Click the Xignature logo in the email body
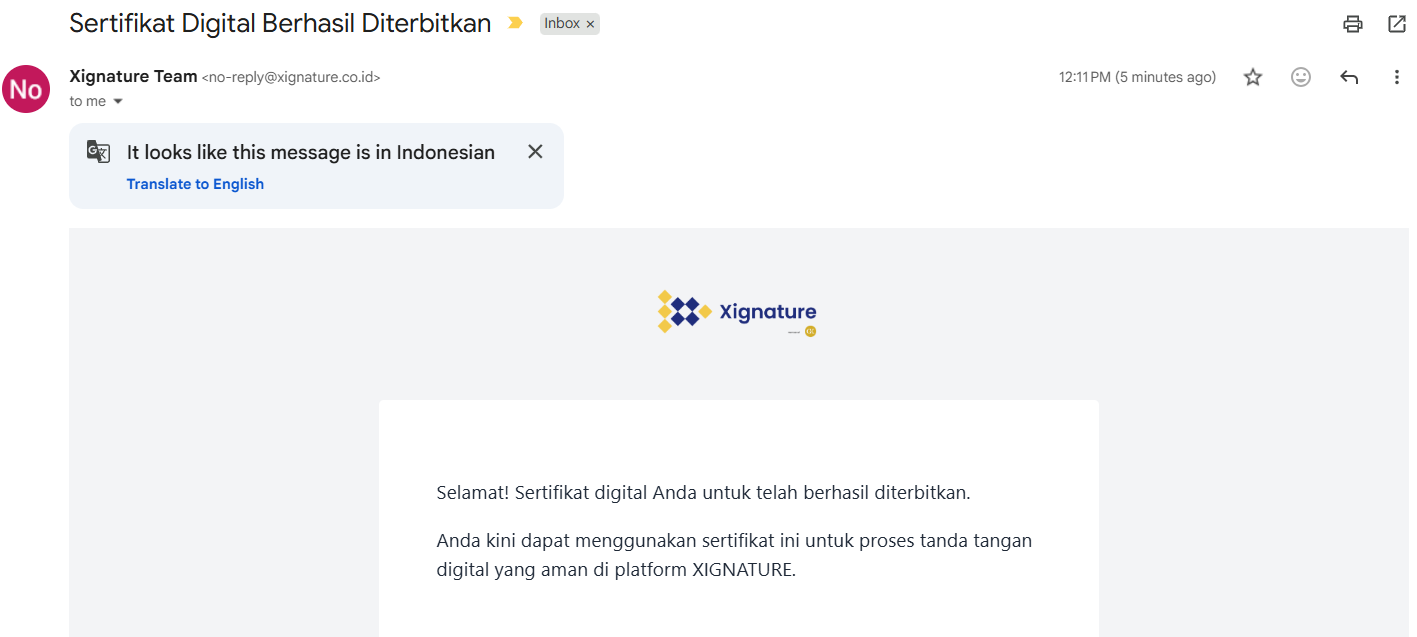 click(738, 314)
